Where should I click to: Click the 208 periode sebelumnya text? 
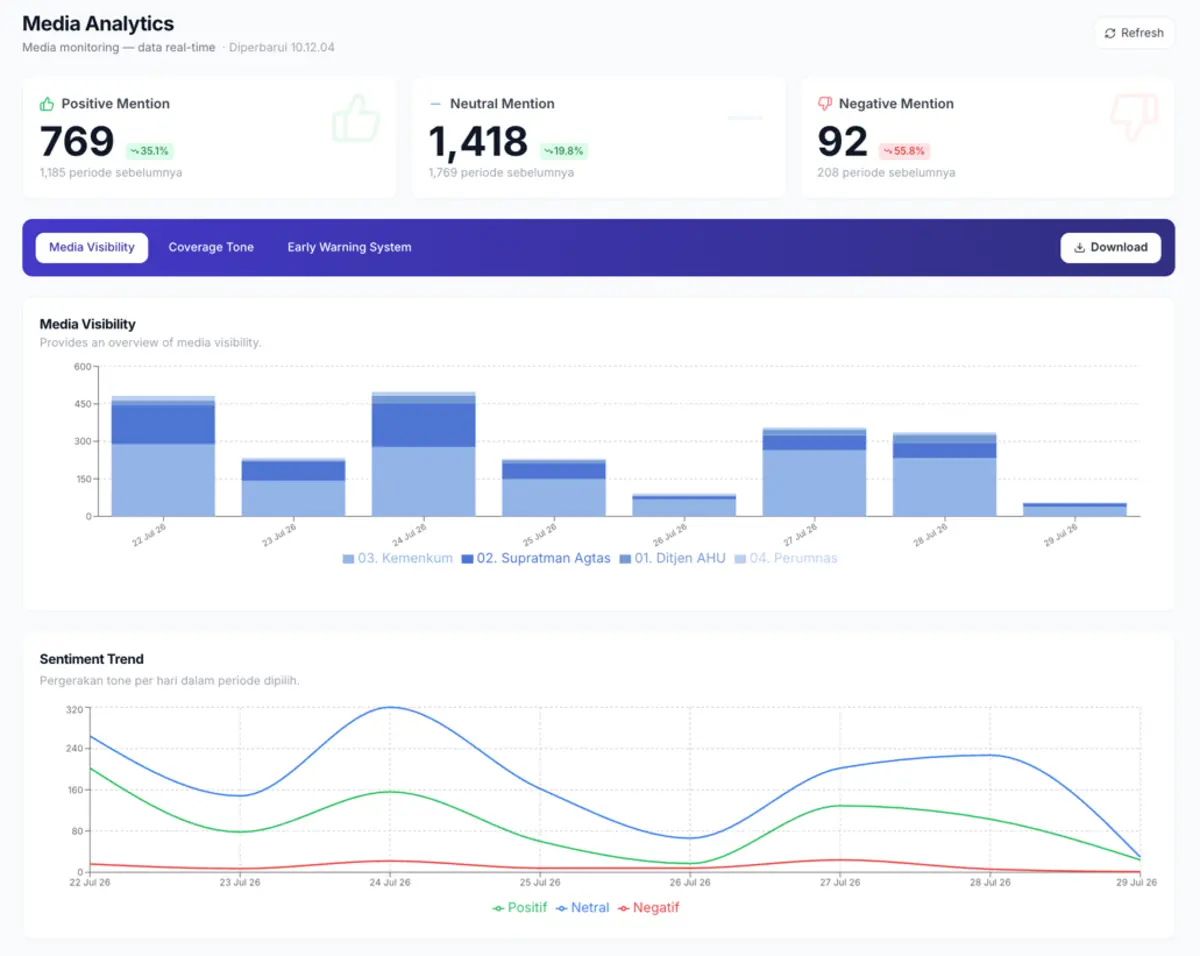tap(886, 172)
